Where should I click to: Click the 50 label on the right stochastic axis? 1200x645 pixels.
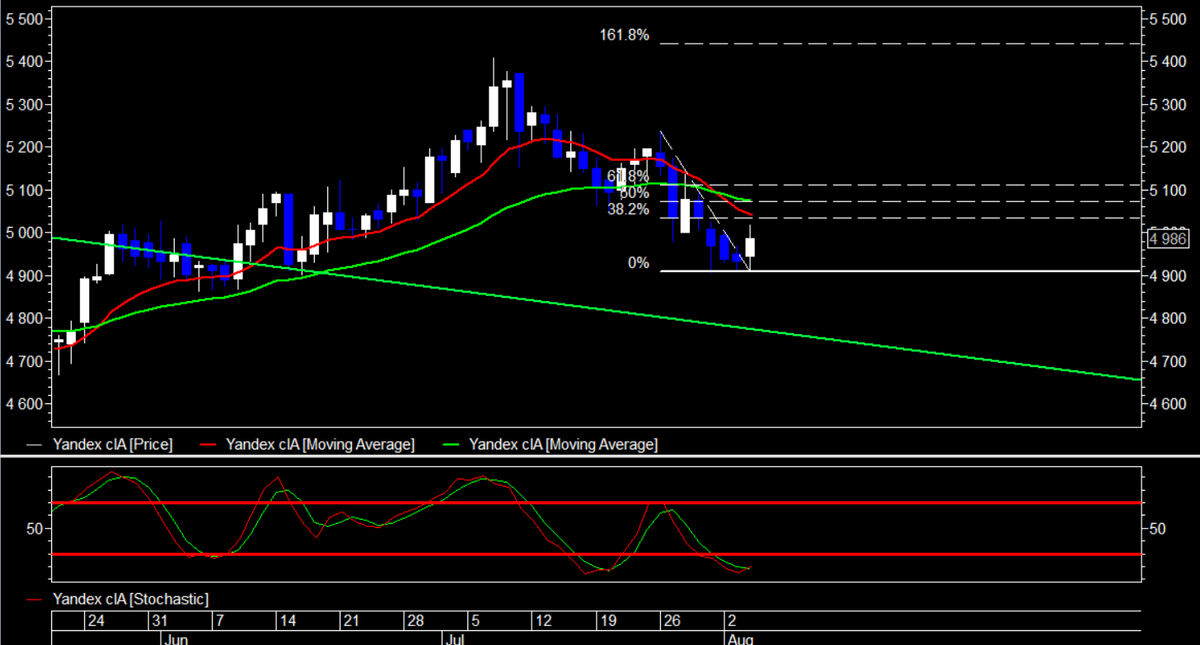pos(1159,528)
